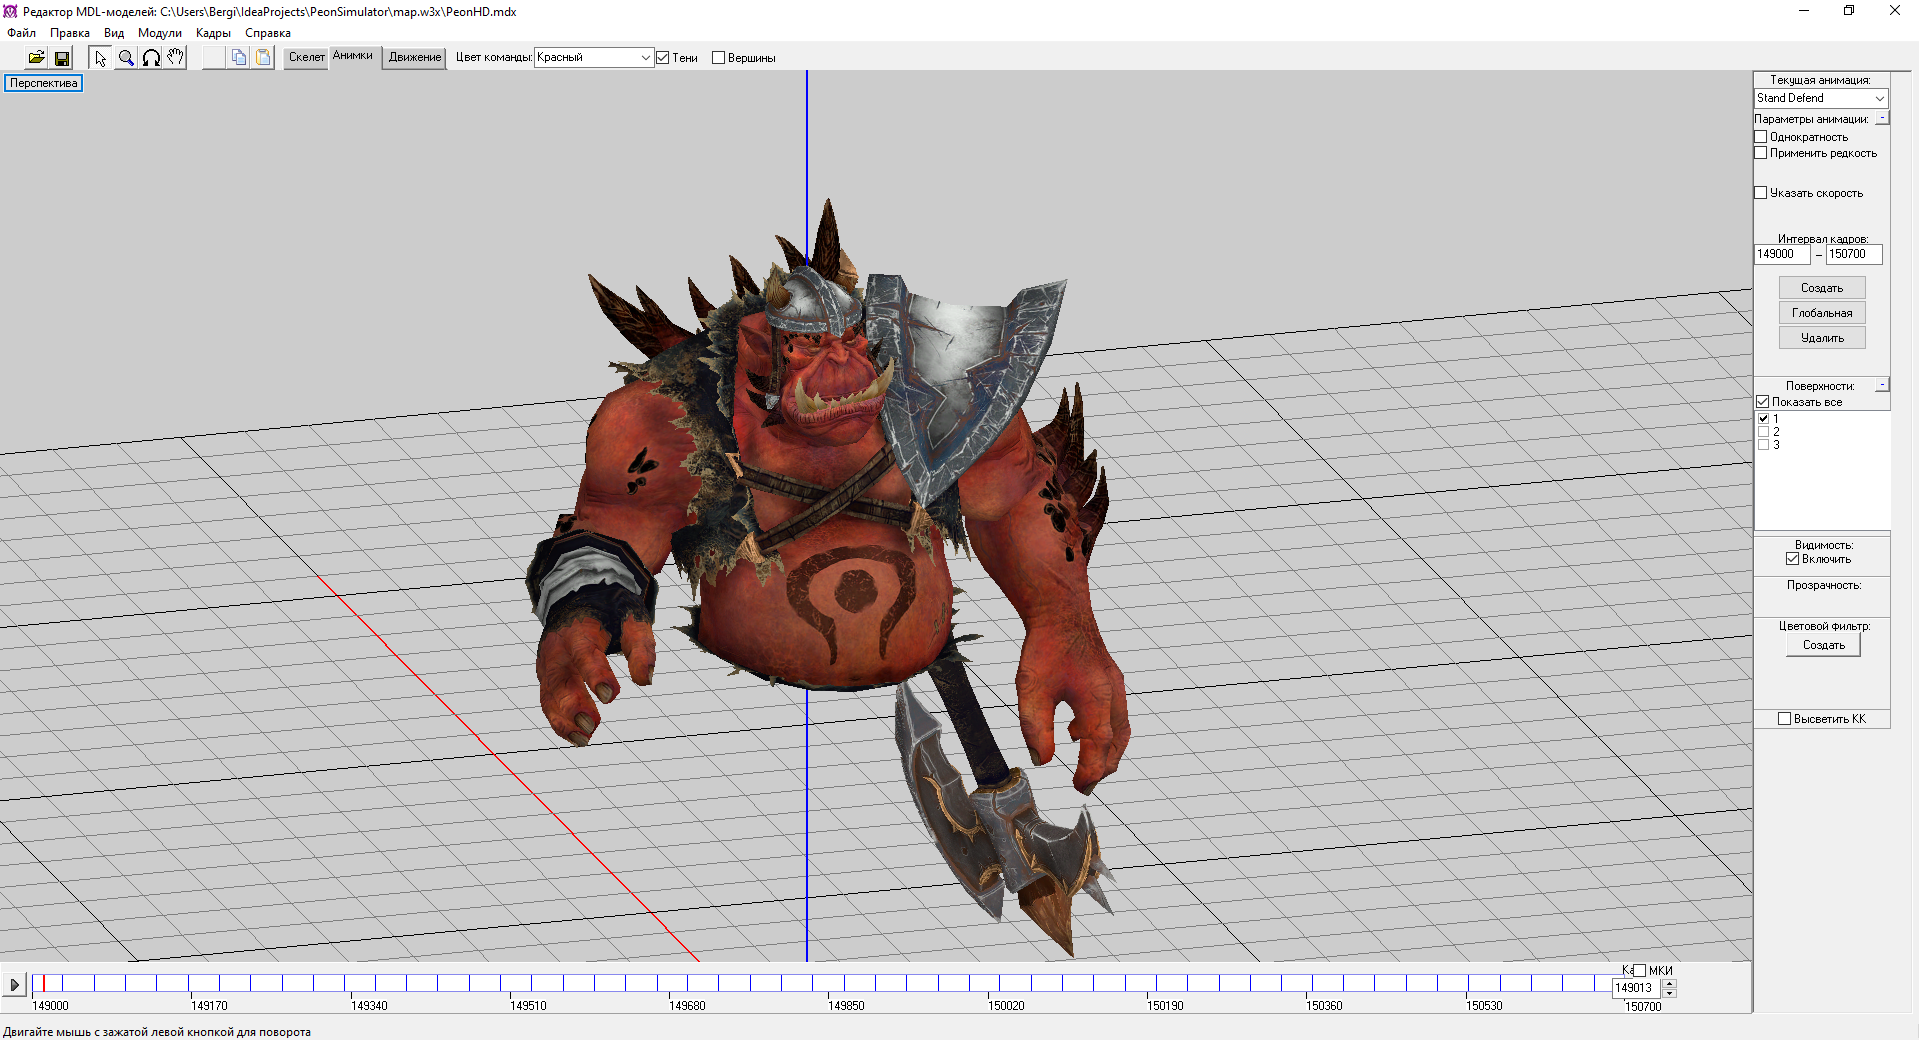Enable the Вершины vertices checkbox
The width and height of the screenshot is (1919, 1040).
(718, 58)
